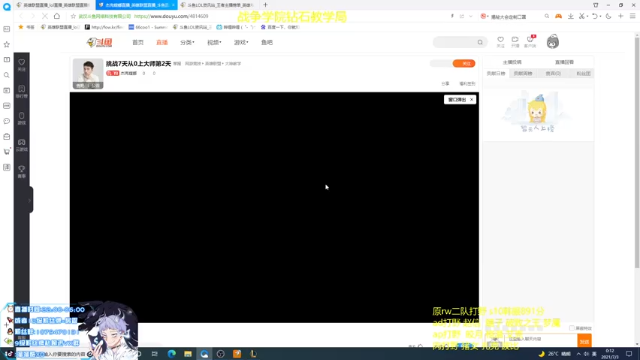Close the active blue browser tab
Viewport: 640px width, 360px height.
[173, 5]
